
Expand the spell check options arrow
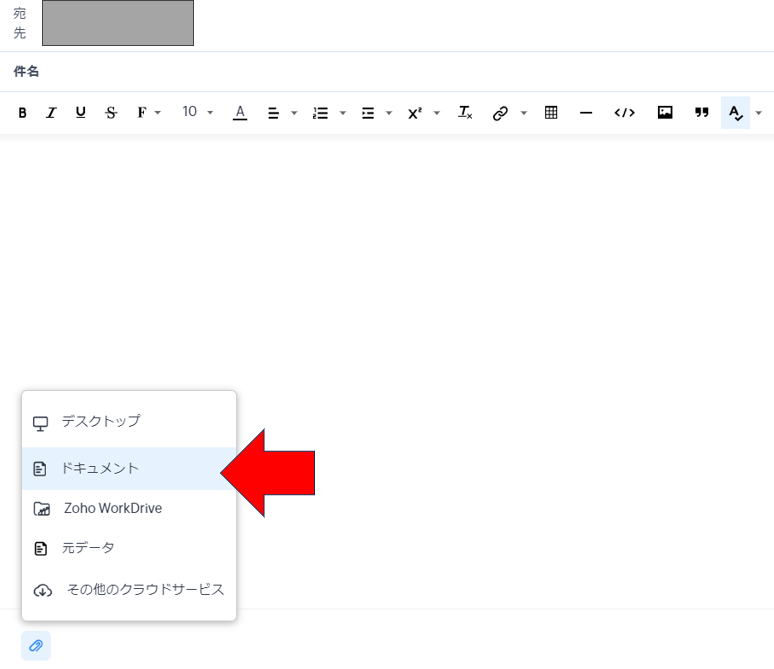click(x=759, y=113)
